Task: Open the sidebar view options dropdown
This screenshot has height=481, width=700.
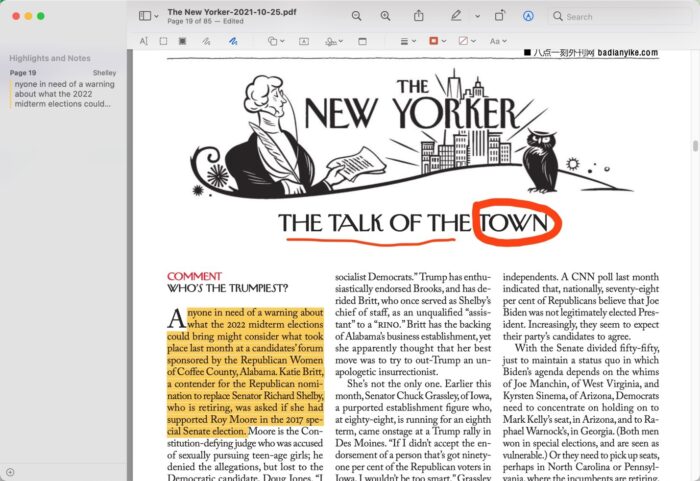Action: pos(149,16)
